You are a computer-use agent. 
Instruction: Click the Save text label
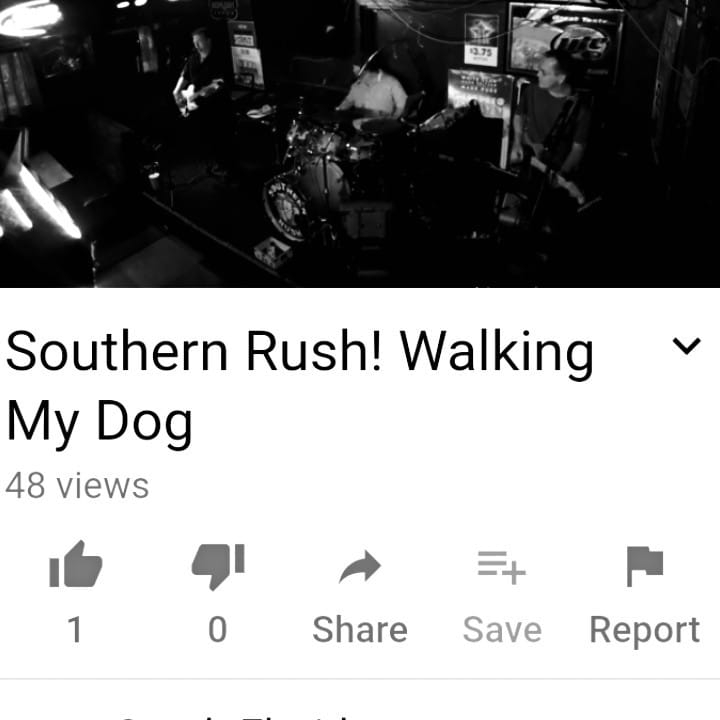(x=502, y=630)
